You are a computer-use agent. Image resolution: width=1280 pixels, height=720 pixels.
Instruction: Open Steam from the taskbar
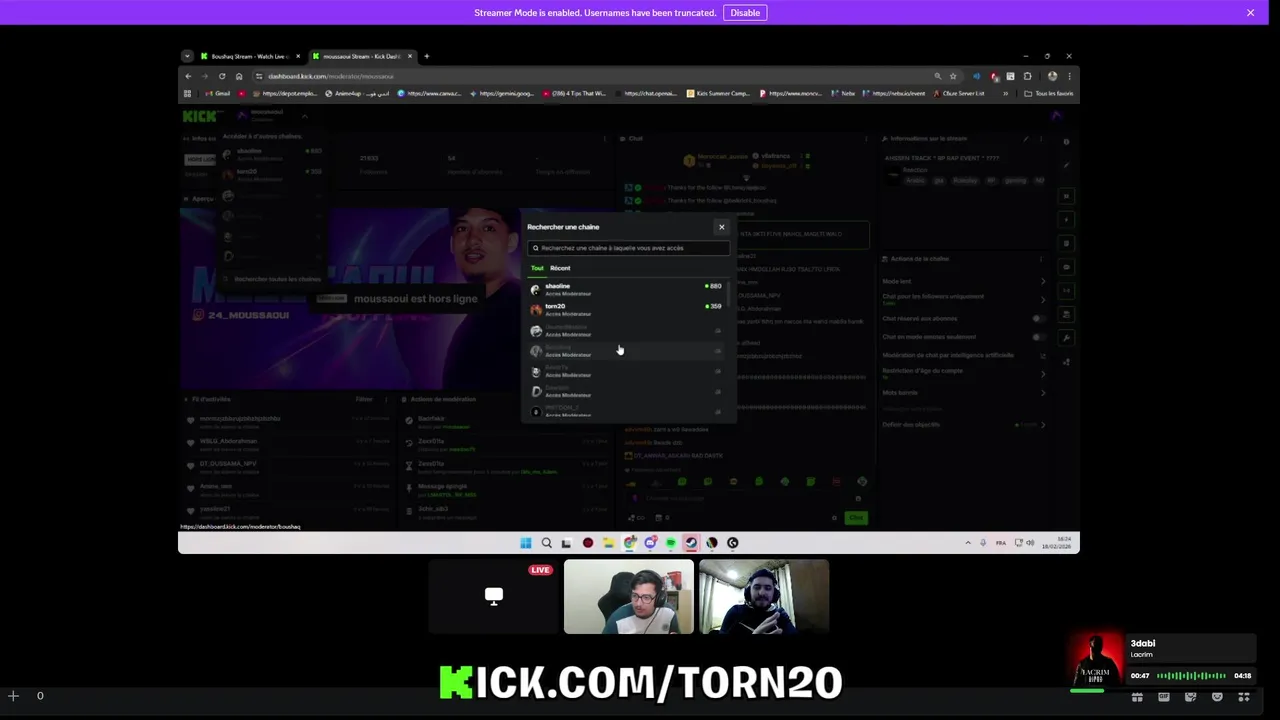point(691,543)
